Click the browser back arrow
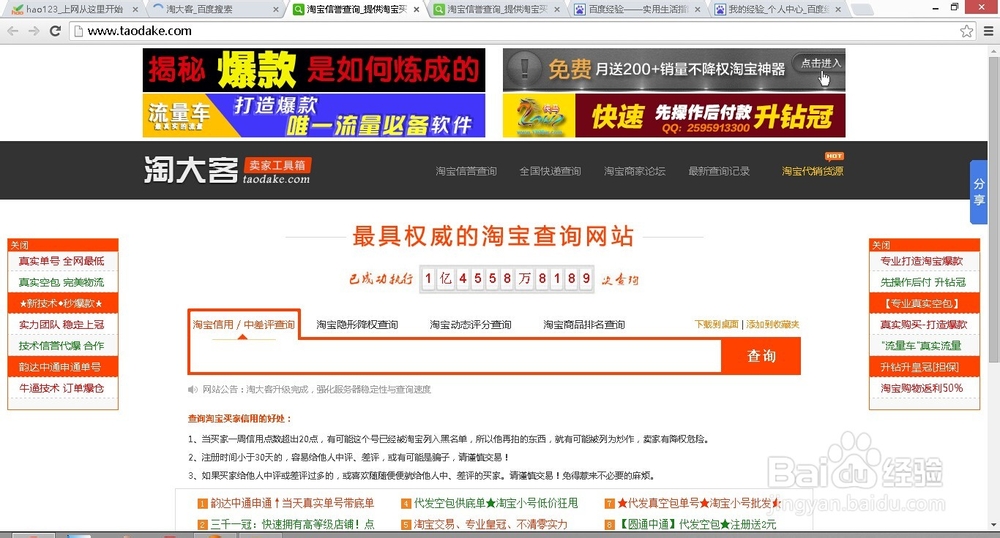1000x538 pixels. 13,31
